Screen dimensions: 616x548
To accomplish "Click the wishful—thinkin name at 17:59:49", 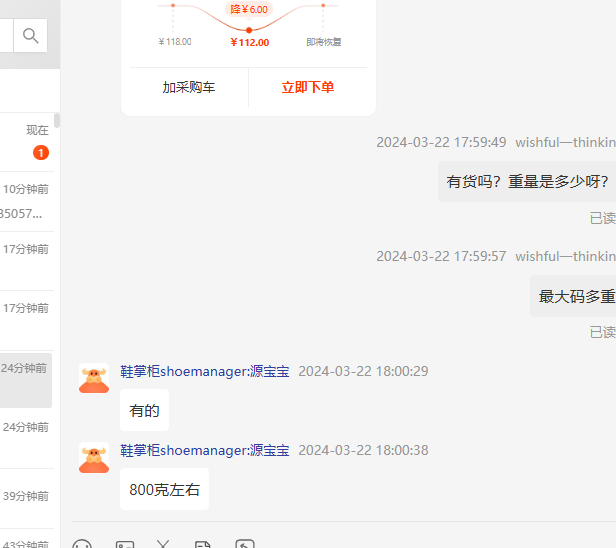I will 565,142.
